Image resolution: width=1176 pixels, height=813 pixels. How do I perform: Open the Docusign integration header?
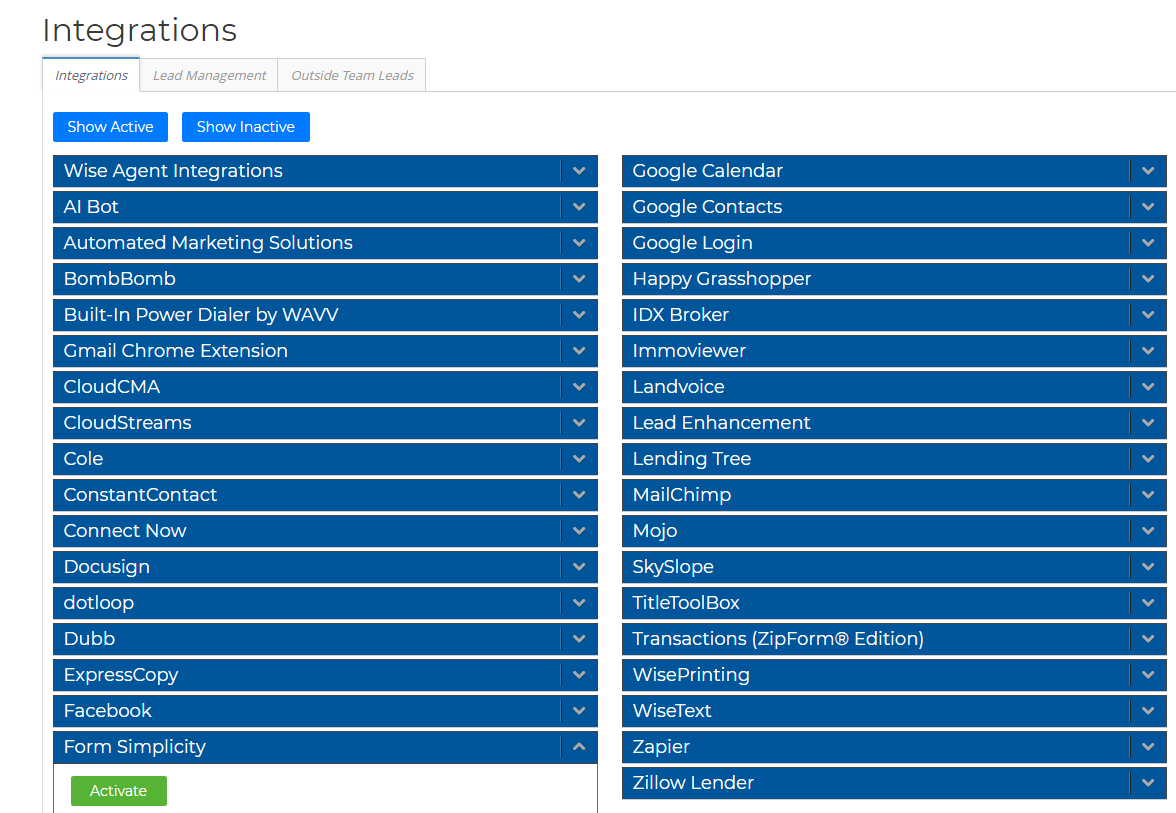[325, 566]
